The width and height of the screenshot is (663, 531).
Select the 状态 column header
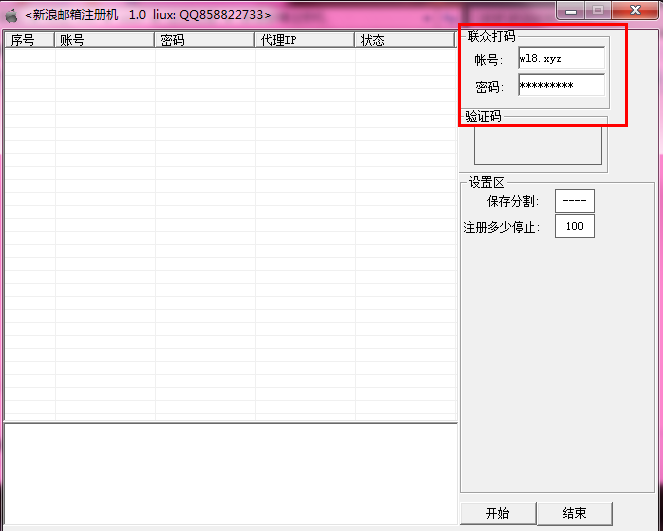point(404,40)
